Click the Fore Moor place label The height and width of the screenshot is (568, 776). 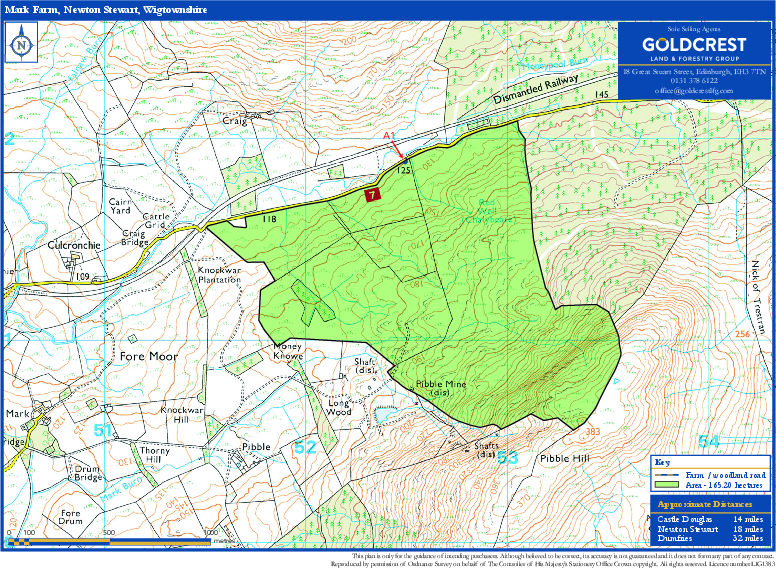click(x=147, y=355)
